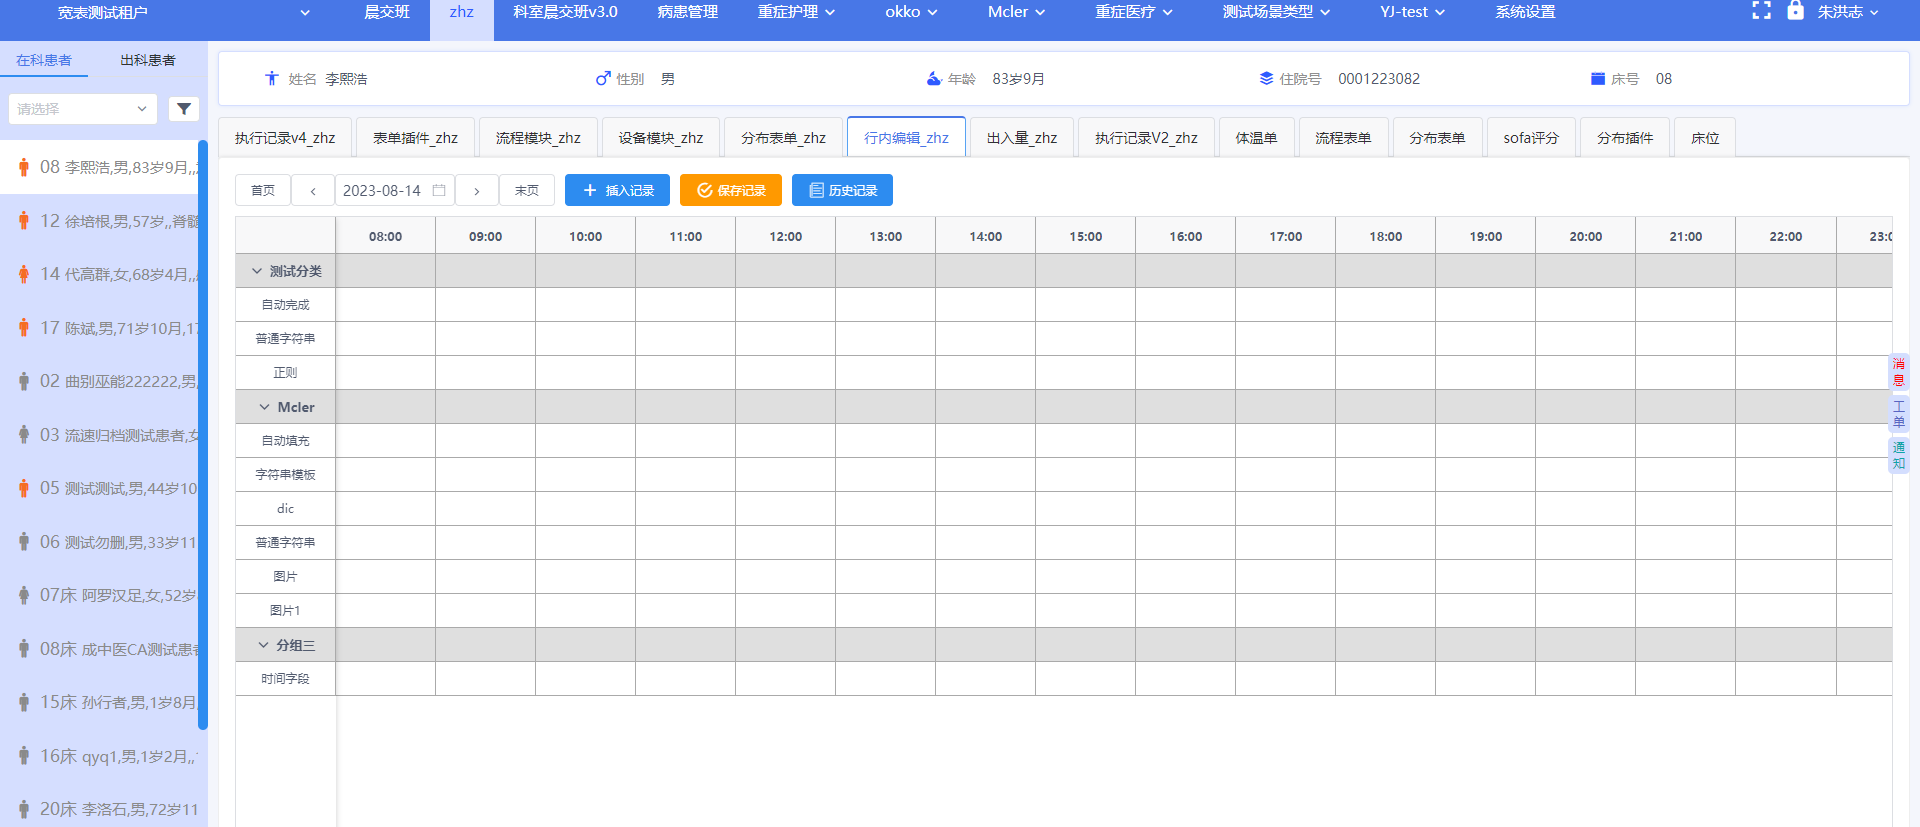
Task: Click the 字符串模板 row label
Action: pyautogui.click(x=285, y=475)
